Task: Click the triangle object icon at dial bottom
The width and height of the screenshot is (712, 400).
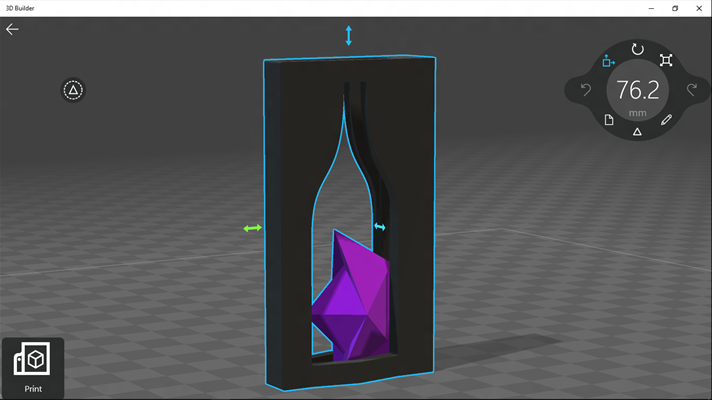Action: click(x=638, y=132)
